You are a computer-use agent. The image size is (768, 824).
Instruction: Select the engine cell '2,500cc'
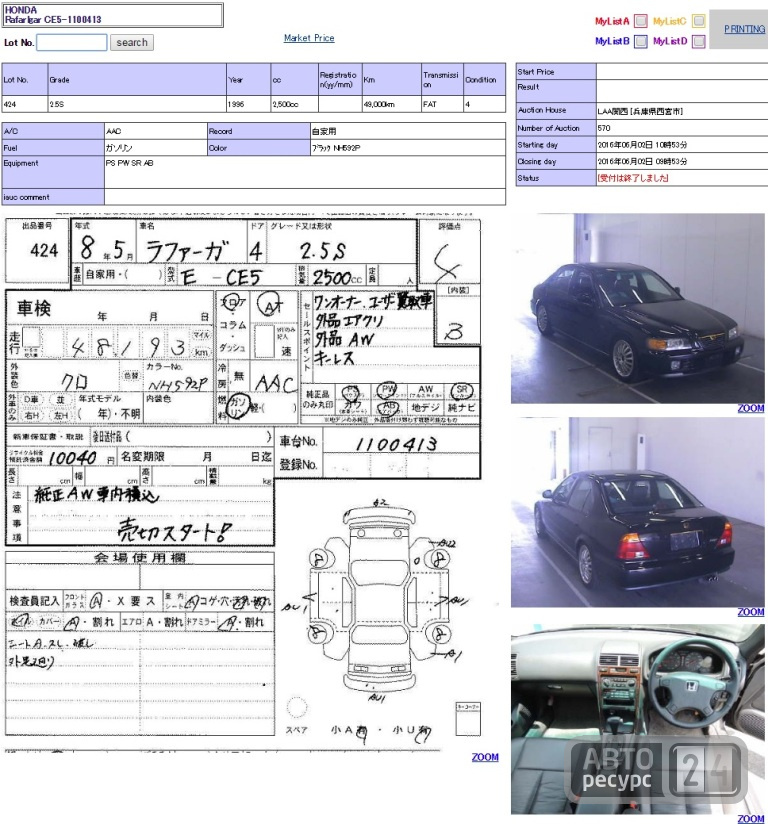coord(294,104)
